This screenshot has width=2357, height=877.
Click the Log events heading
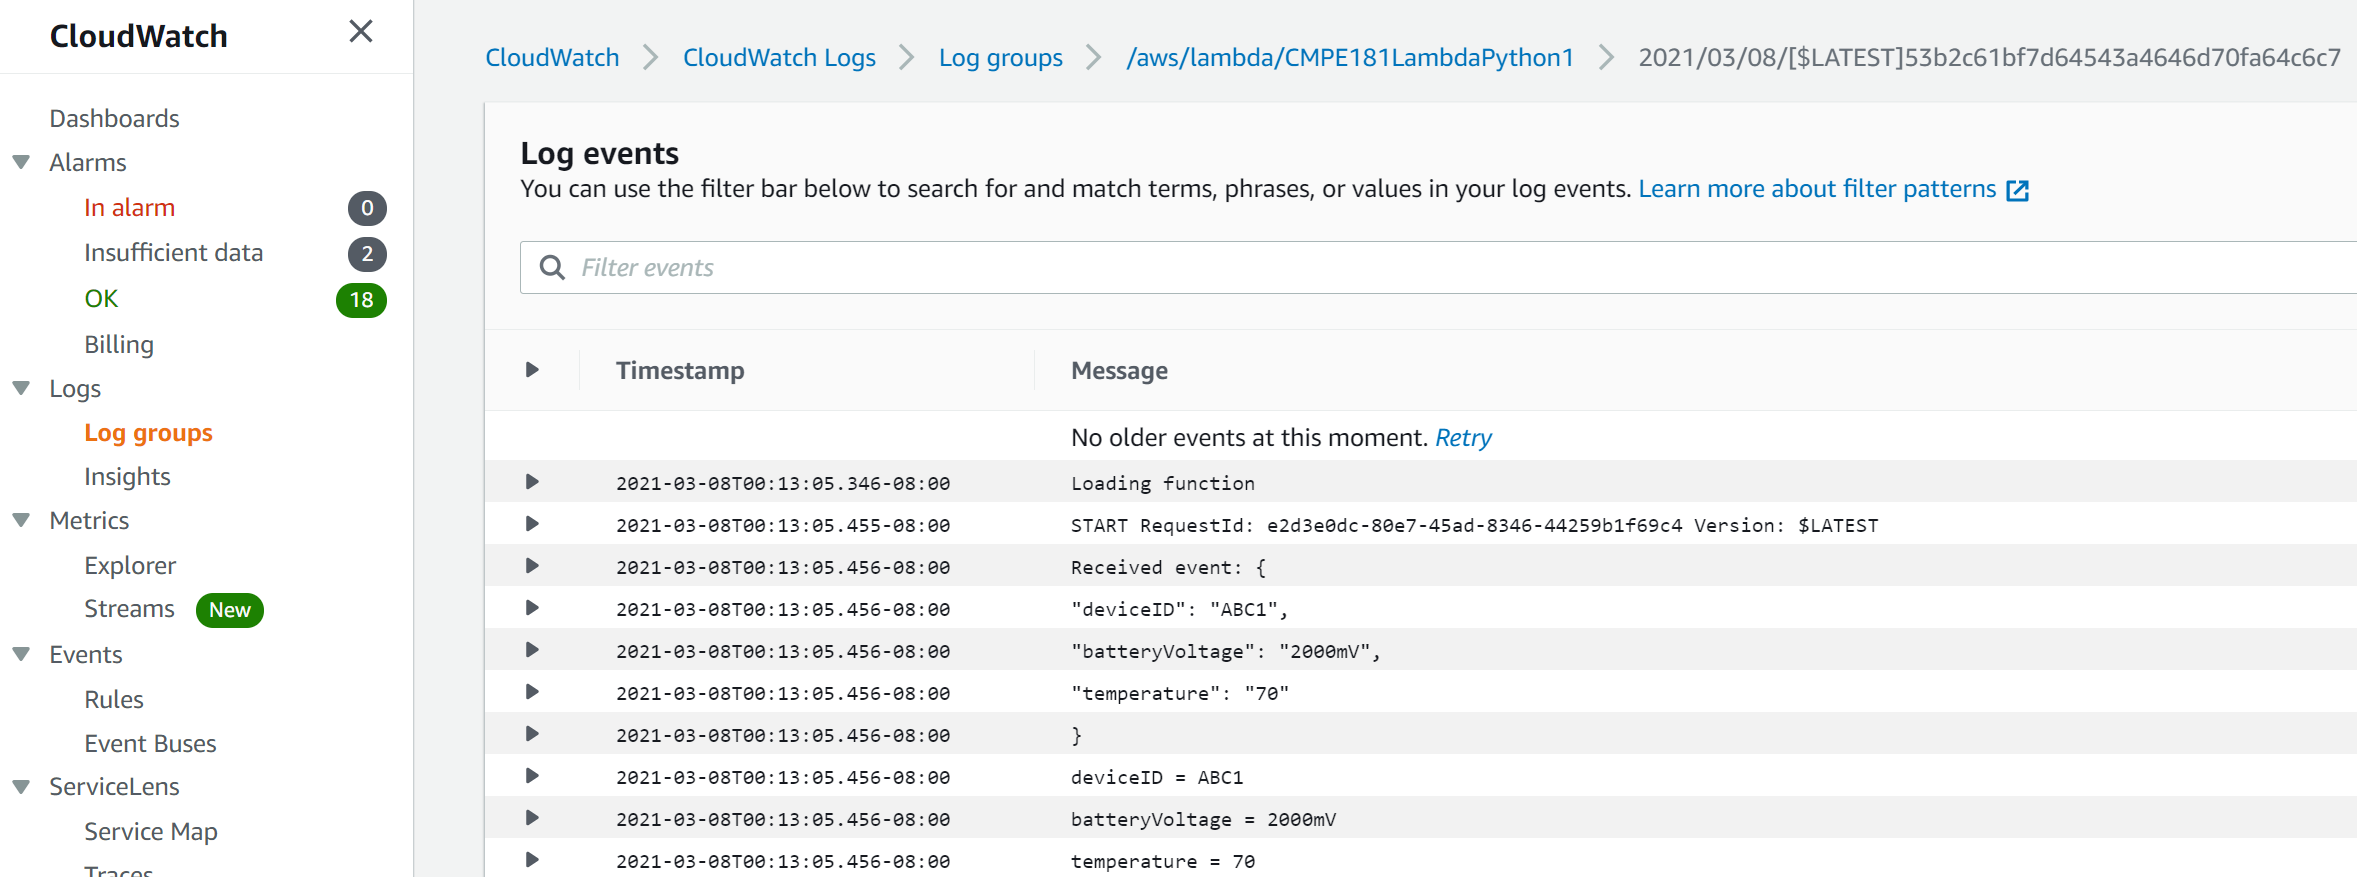[599, 153]
